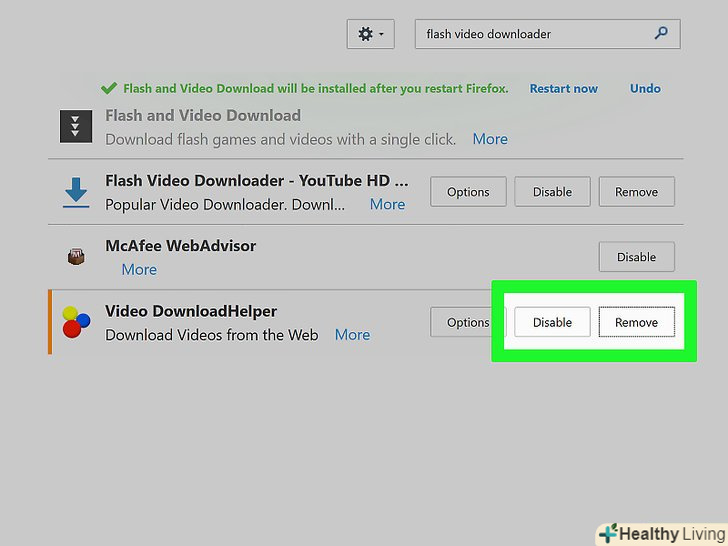The height and width of the screenshot is (546, 728).
Task: Click the search magnifier icon
Action: click(661, 33)
